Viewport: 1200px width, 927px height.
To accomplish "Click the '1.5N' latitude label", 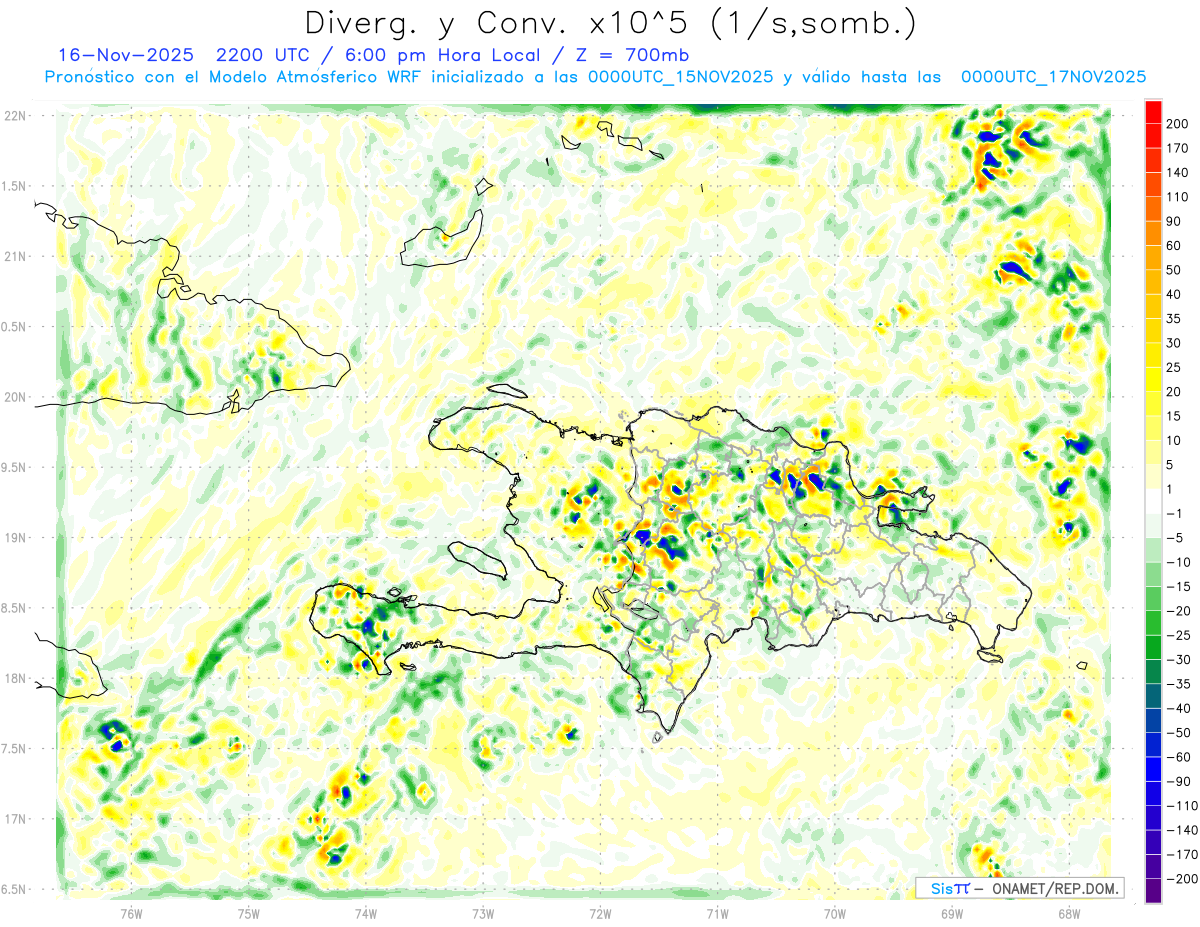I will (15, 186).
